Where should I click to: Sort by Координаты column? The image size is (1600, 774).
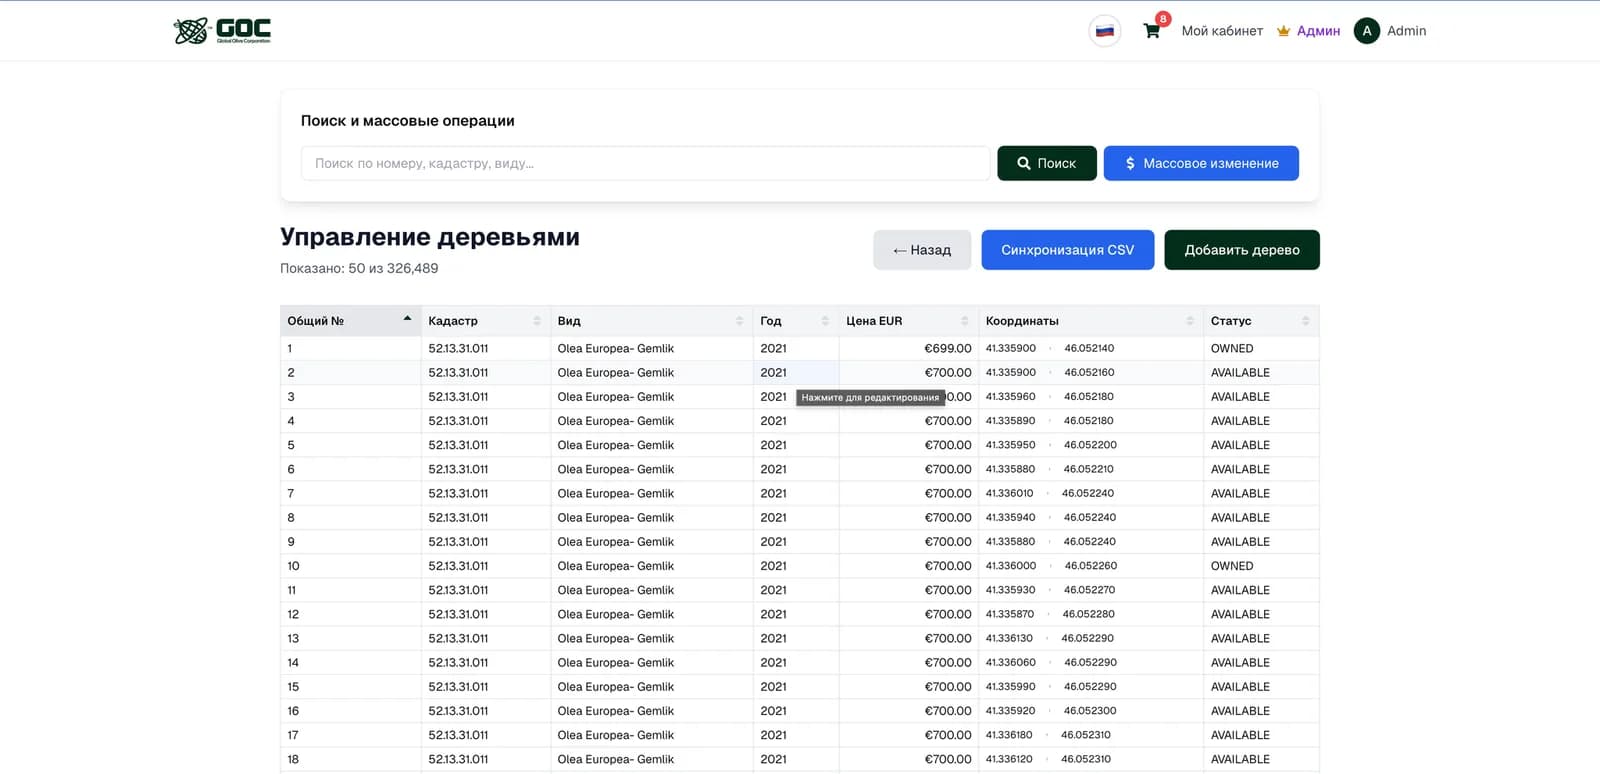coord(1090,321)
